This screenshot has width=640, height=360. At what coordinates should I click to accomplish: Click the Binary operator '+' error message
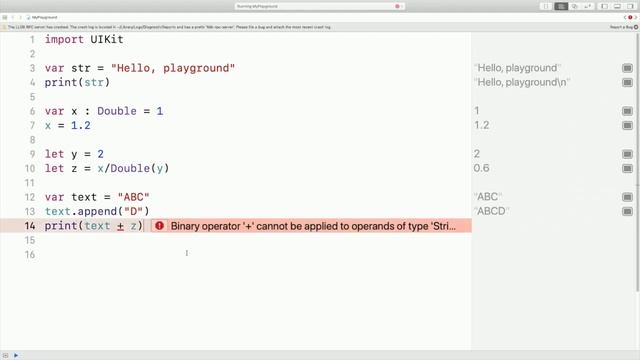click(x=313, y=226)
